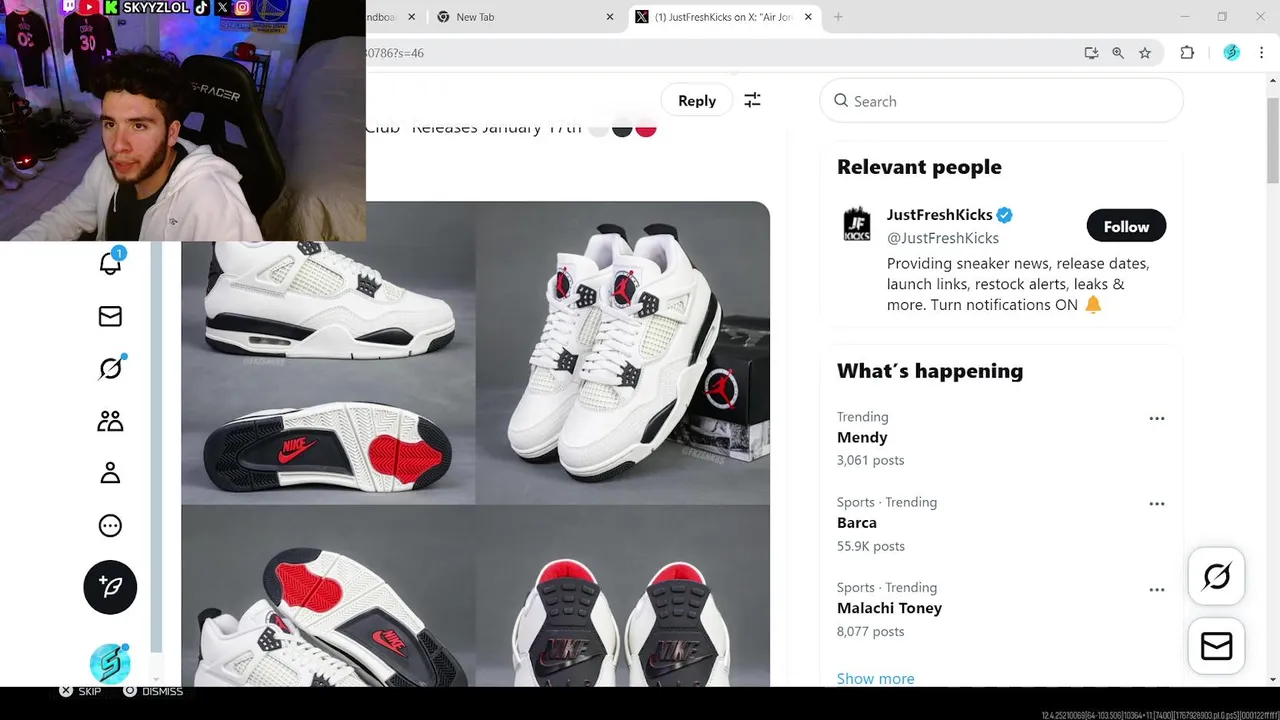Viewport: 1280px width, 720px height.
Task: Open more options for Malachi Toney trend
Action: coord(1157,590)
